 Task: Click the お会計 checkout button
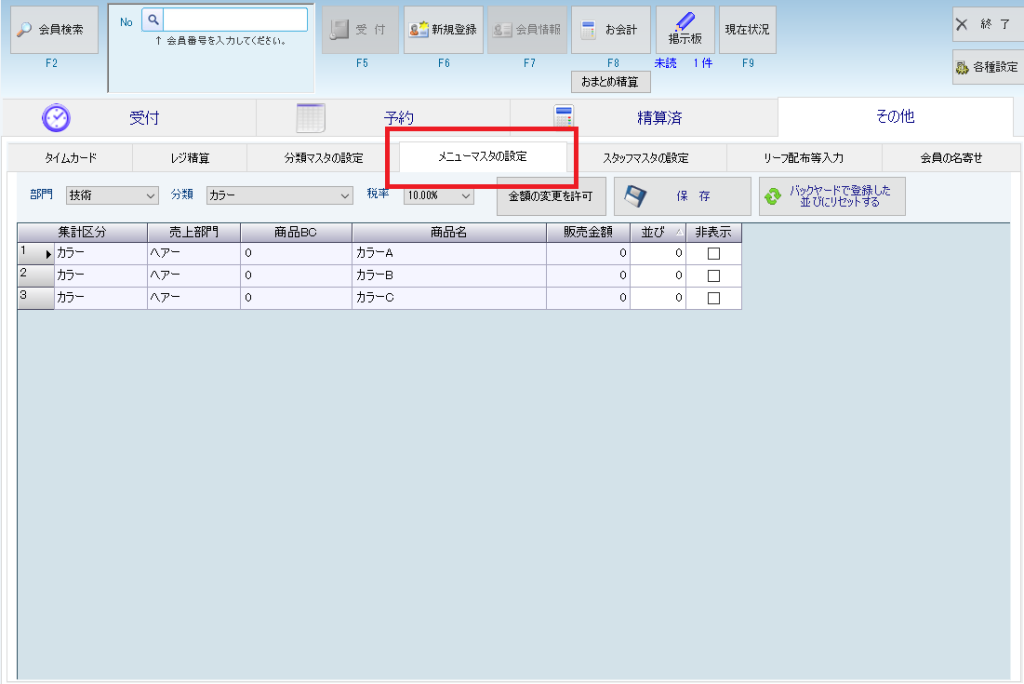610,31
